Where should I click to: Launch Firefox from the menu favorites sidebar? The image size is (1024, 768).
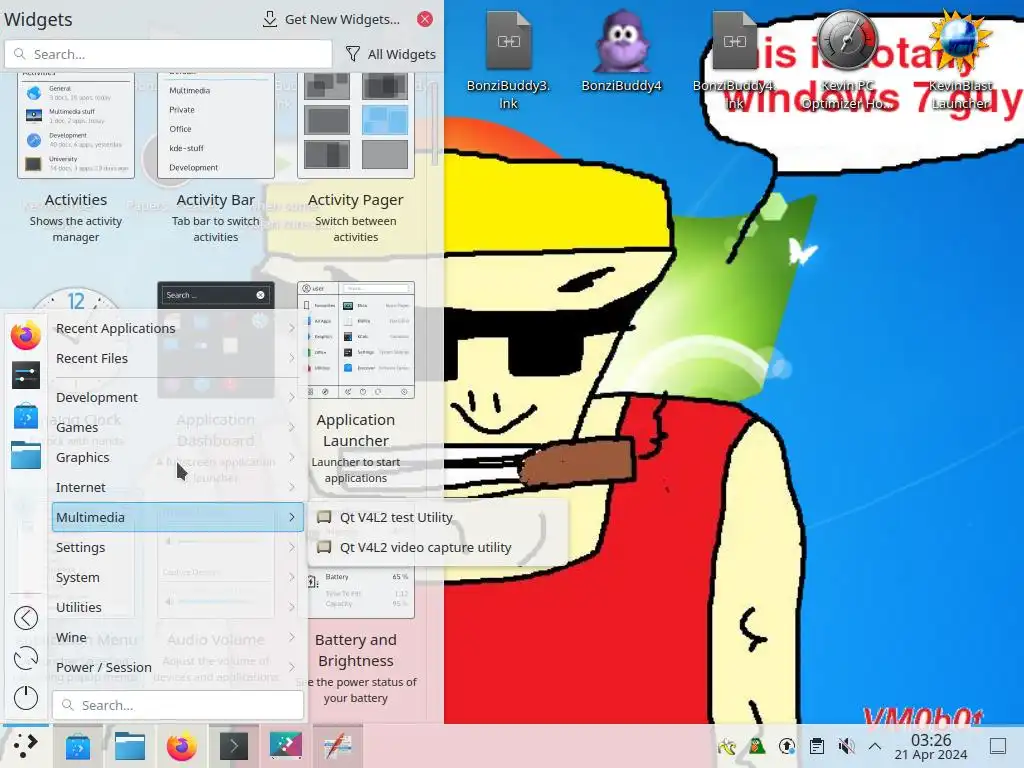pyautogui.click(x=25, y=336)
